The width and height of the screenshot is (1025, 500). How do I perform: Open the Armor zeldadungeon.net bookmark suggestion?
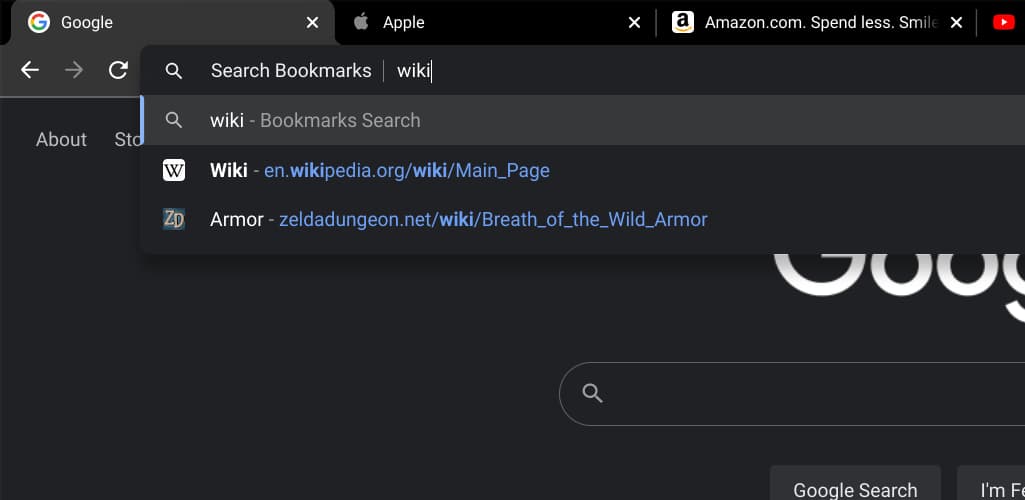(458, 219)
